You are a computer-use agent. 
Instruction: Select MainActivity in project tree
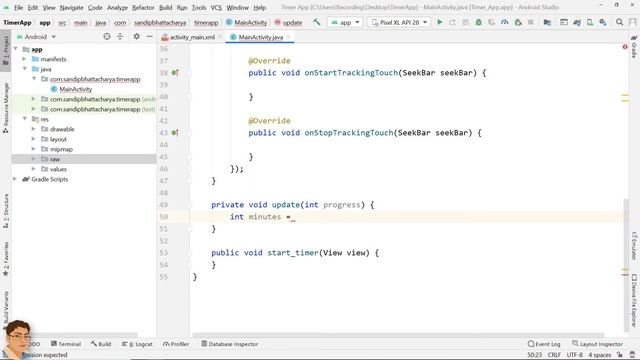pyautogui.click(x=76, y=89)
